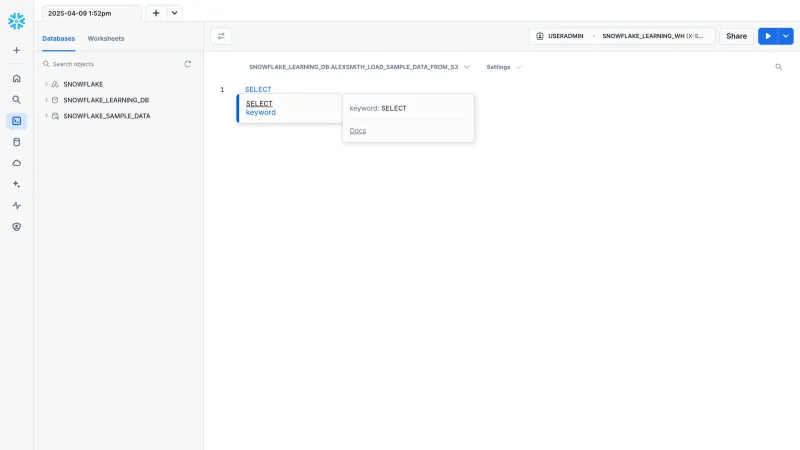The height and width of the screenshot is (450, 800).
Task: Click keyword: SELECT tooltip text
Action: 378,108
